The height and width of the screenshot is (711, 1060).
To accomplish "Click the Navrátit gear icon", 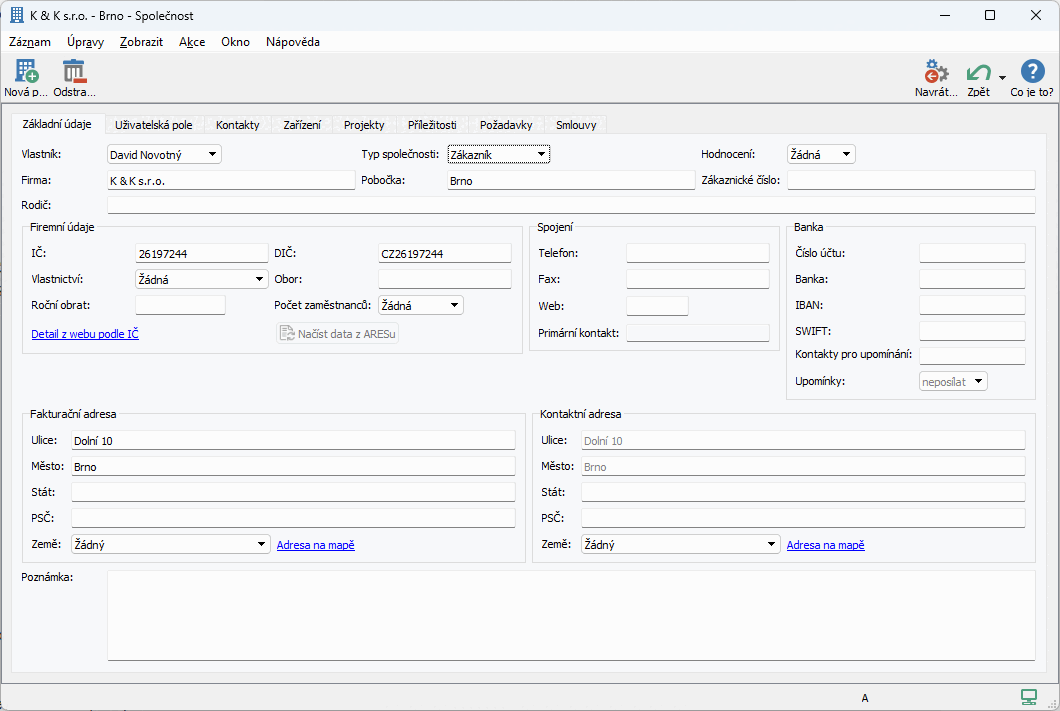I will click(x=935, y=72).
